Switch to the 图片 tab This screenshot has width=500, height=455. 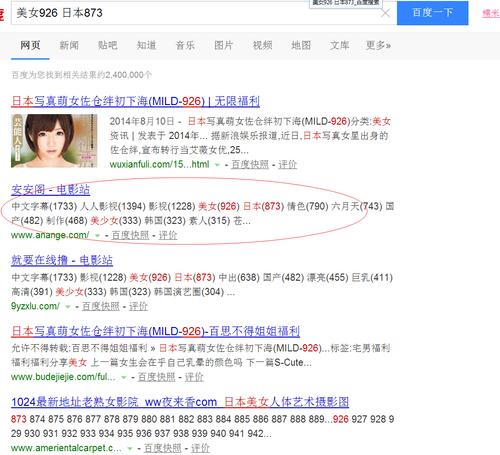[x=223, y=45]
